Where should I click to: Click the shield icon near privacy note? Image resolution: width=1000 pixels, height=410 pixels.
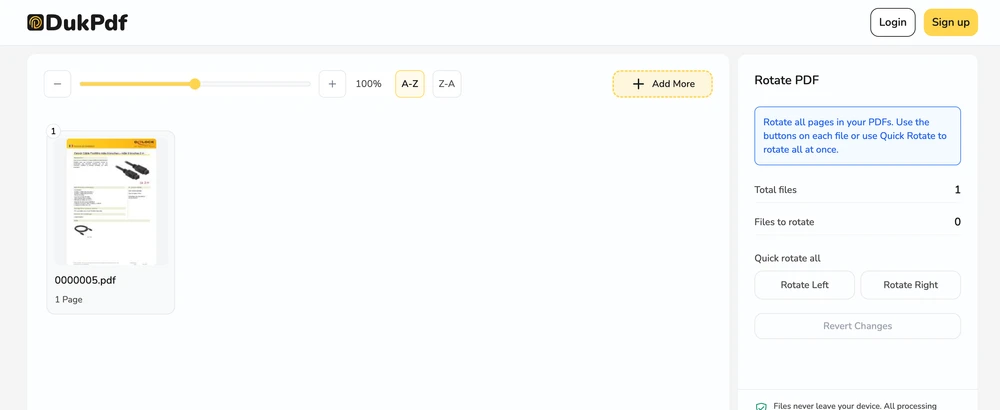(761, 406)
